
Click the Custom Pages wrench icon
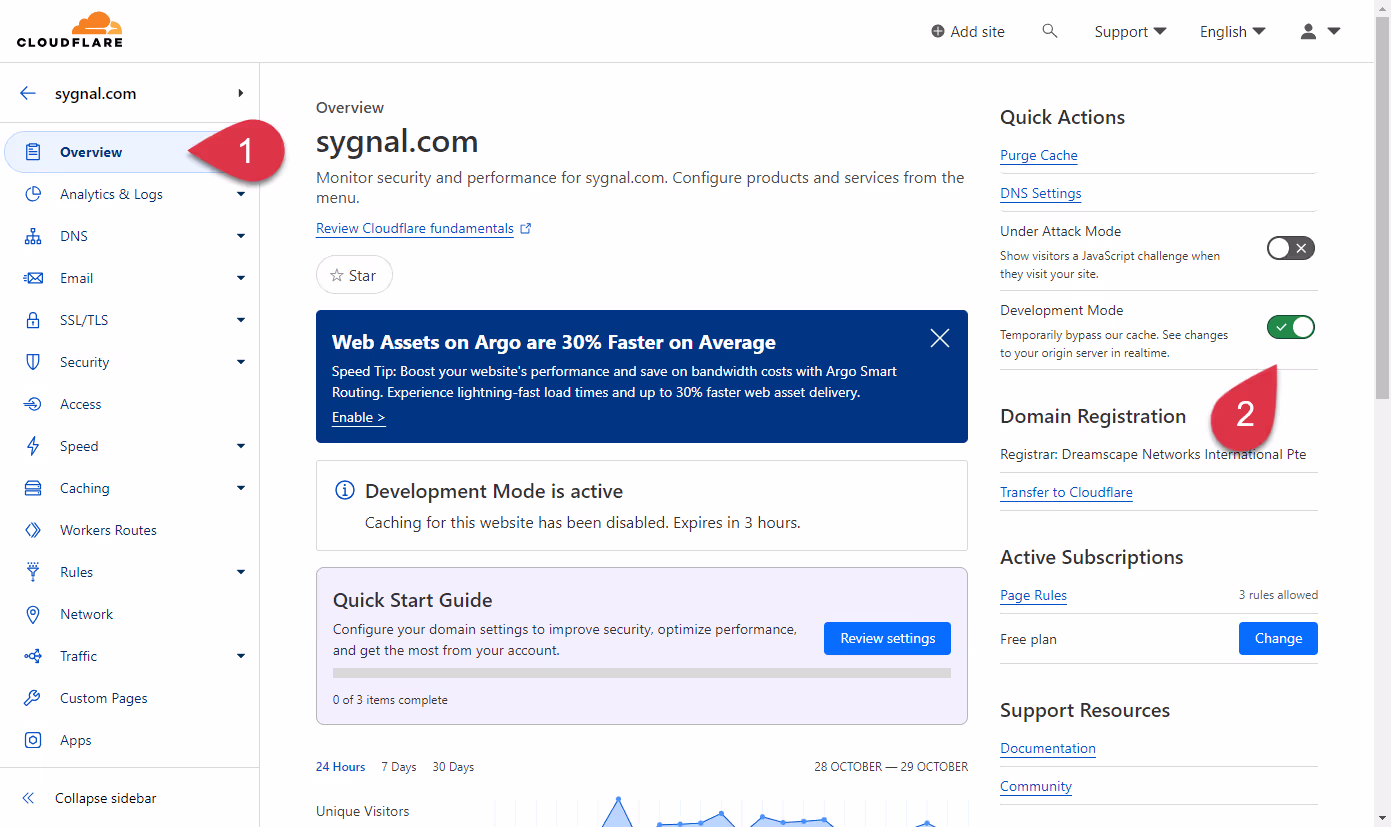[x=33, y=698]
